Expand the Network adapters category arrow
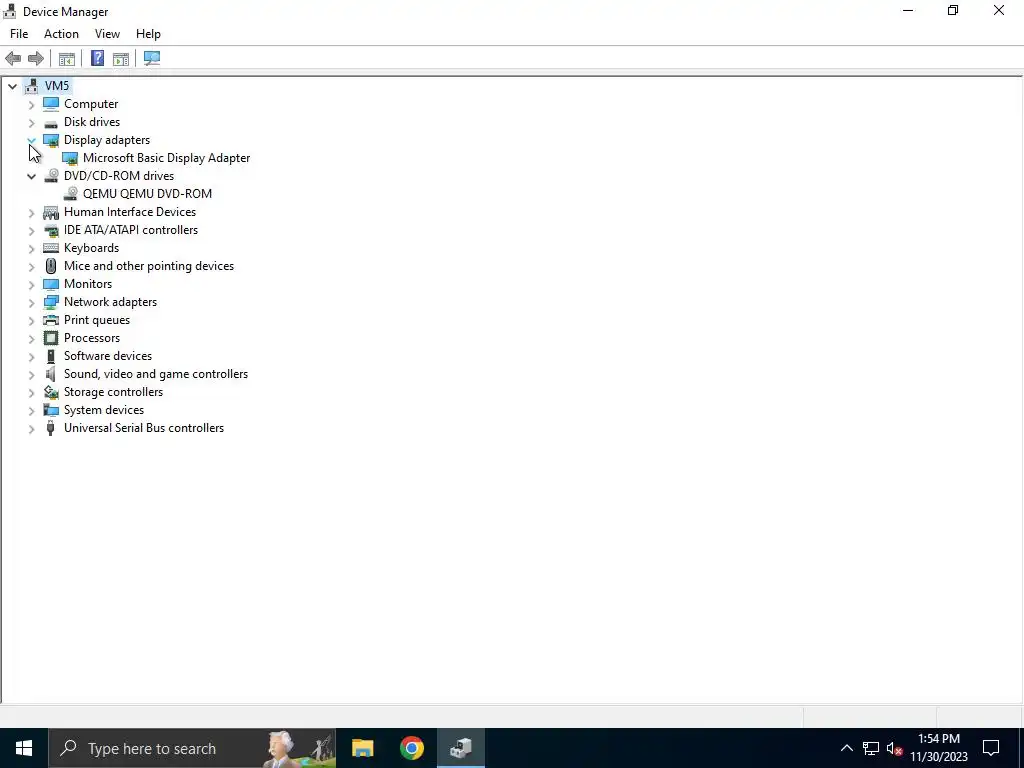This screenshot has width=1024, height=768. tap(31, 302)
